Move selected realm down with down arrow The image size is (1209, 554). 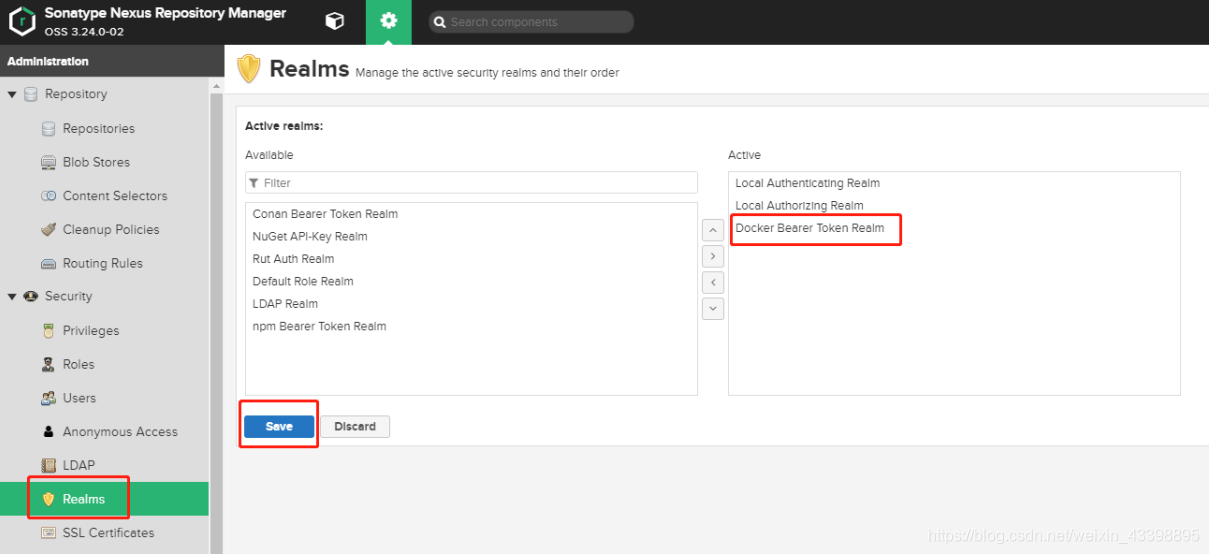click(x=713, y=308)
